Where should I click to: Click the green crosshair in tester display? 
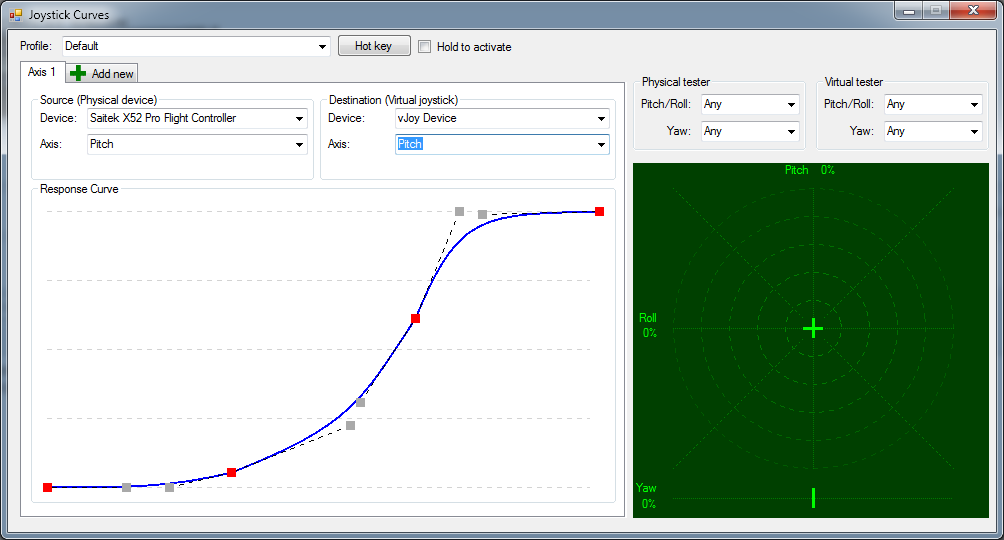813,329
